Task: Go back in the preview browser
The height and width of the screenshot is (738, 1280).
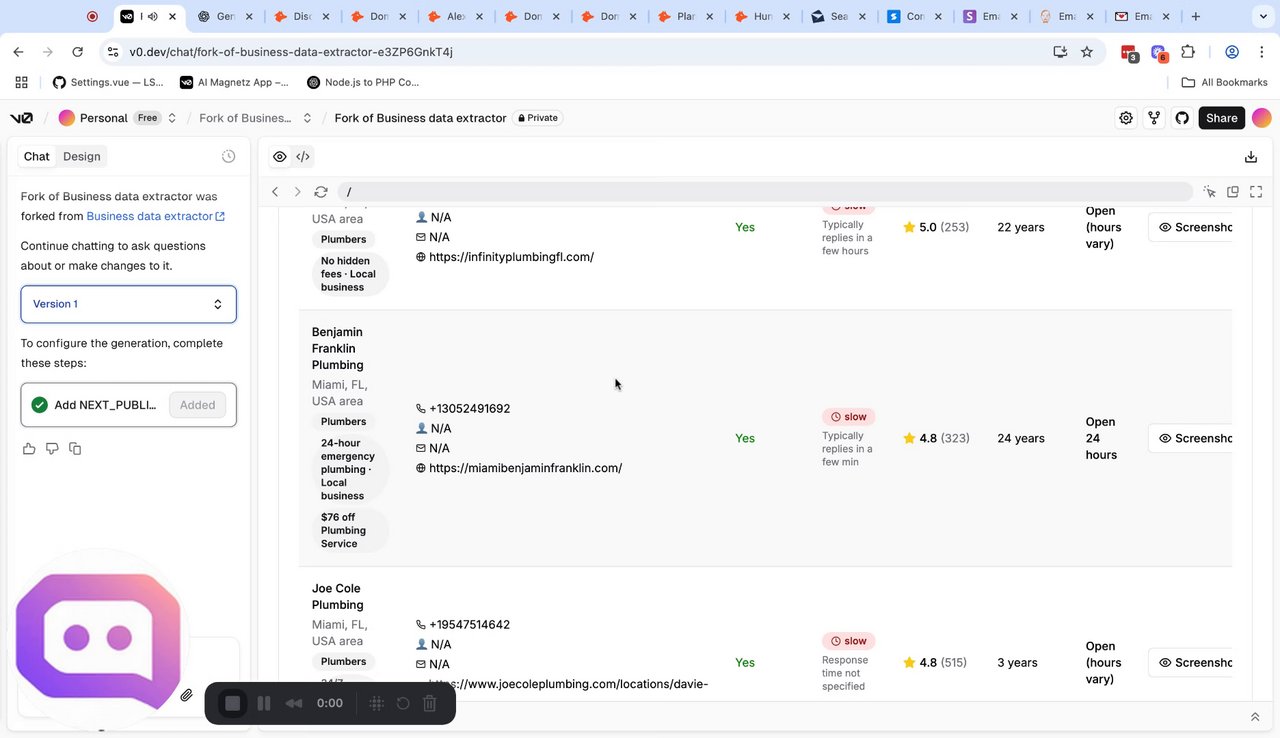Action: pyautogui.click(x=275, y=192)
